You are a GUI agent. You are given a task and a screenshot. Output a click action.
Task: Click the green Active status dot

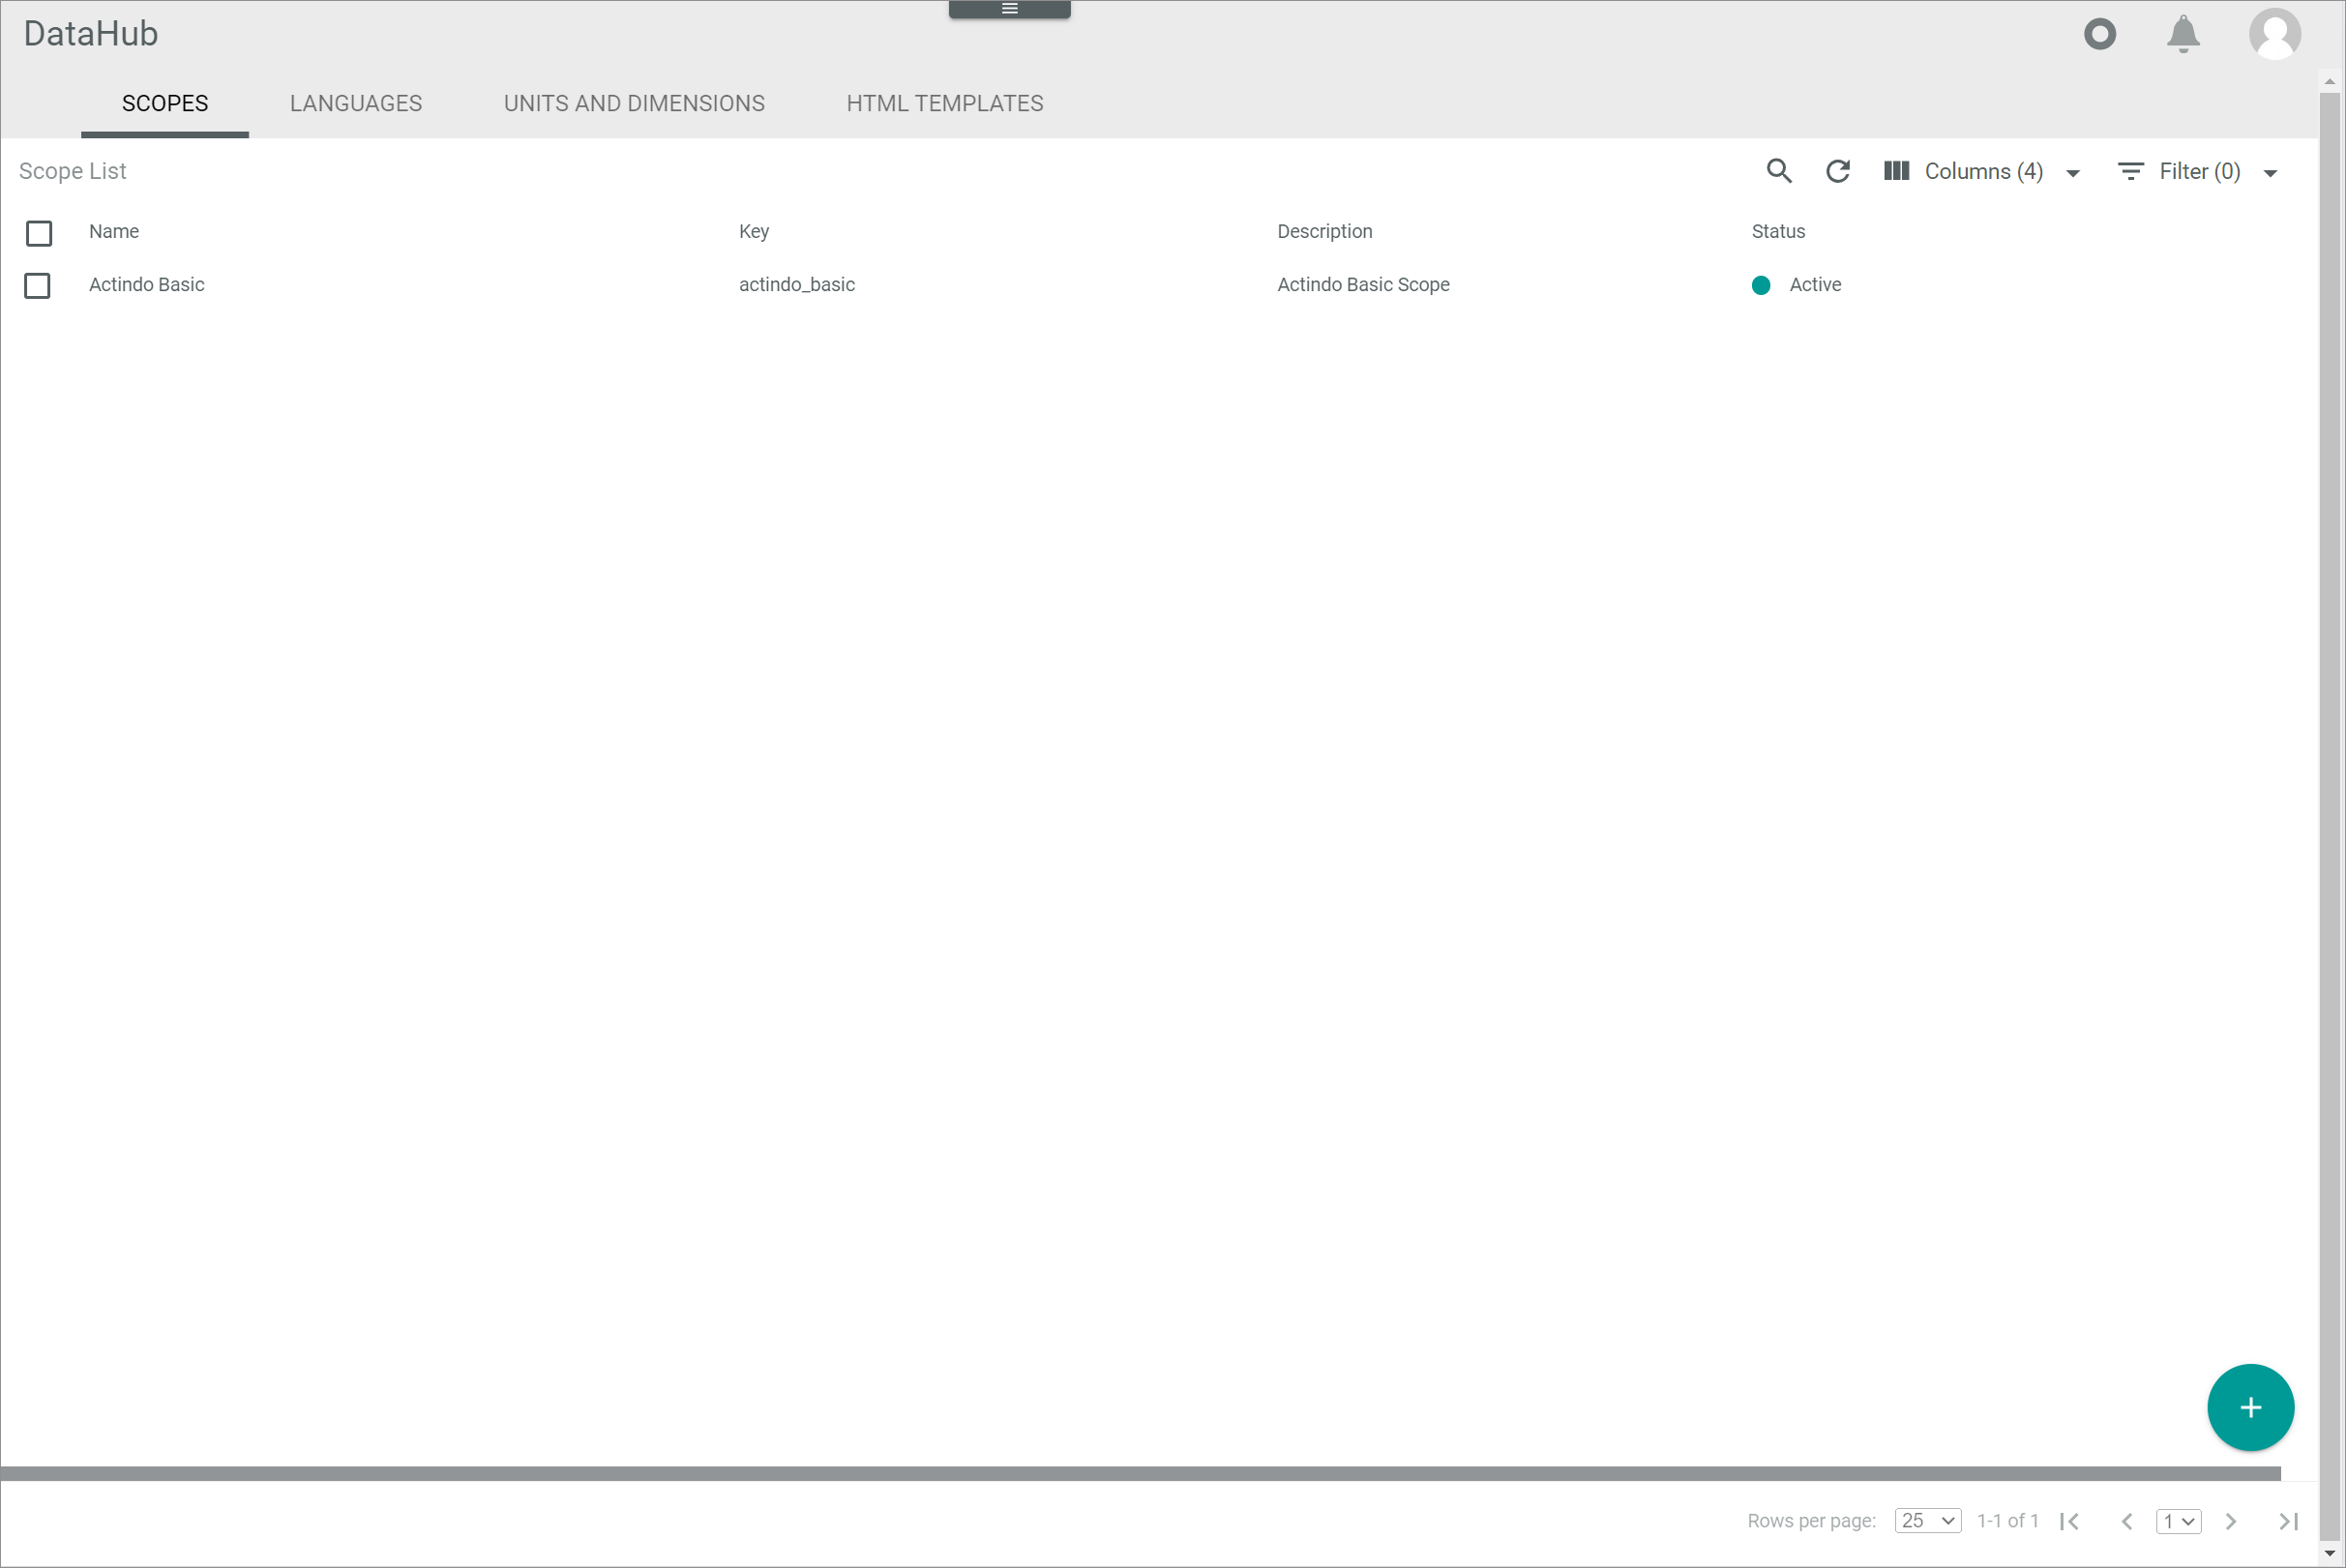point(1761,285)
